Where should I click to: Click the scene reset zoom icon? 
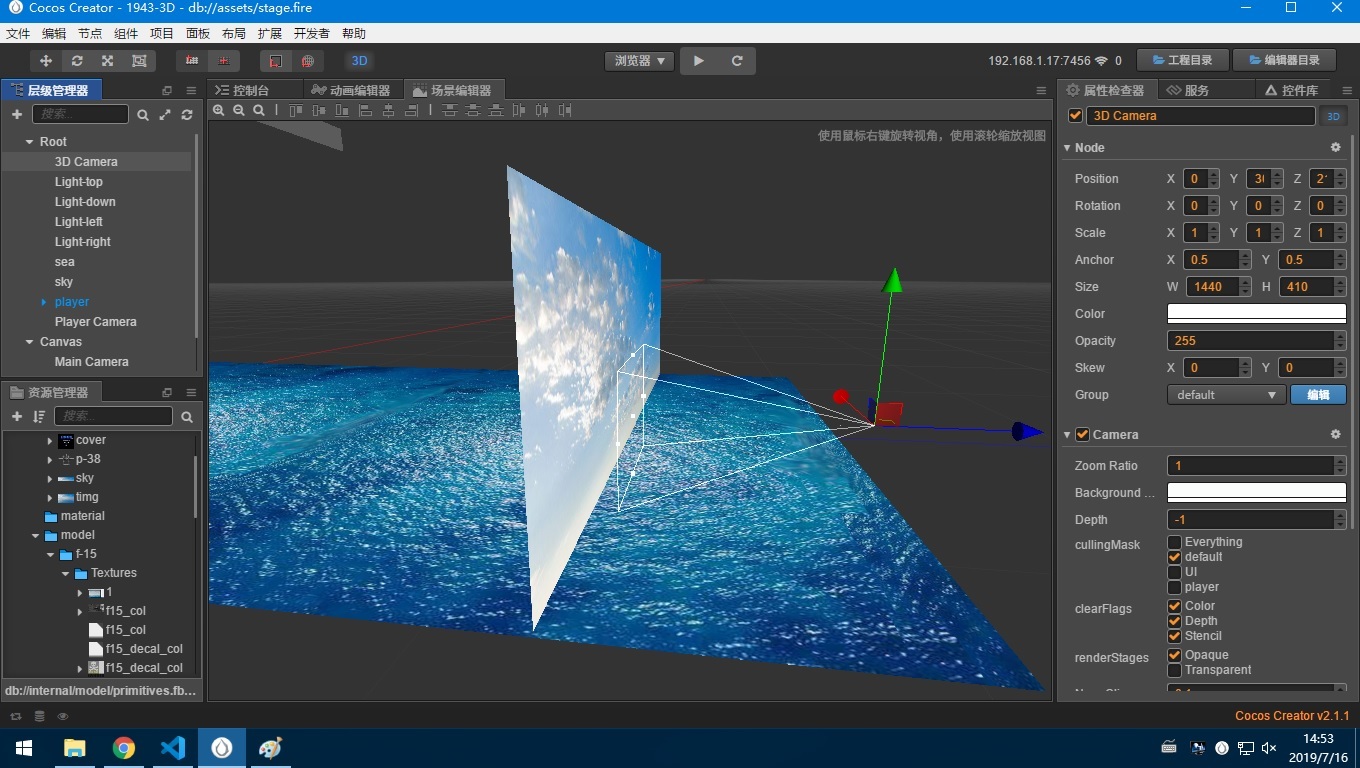pos(259,111)
